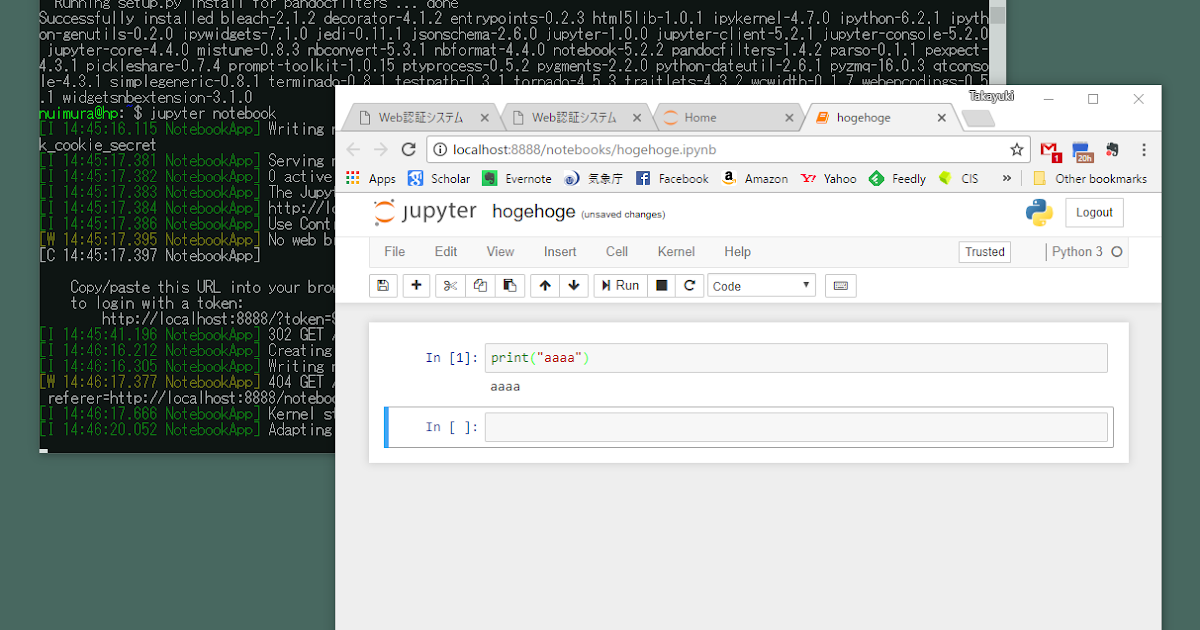
Task: Open the cell type dropdown showing Code
Action: 761,285
